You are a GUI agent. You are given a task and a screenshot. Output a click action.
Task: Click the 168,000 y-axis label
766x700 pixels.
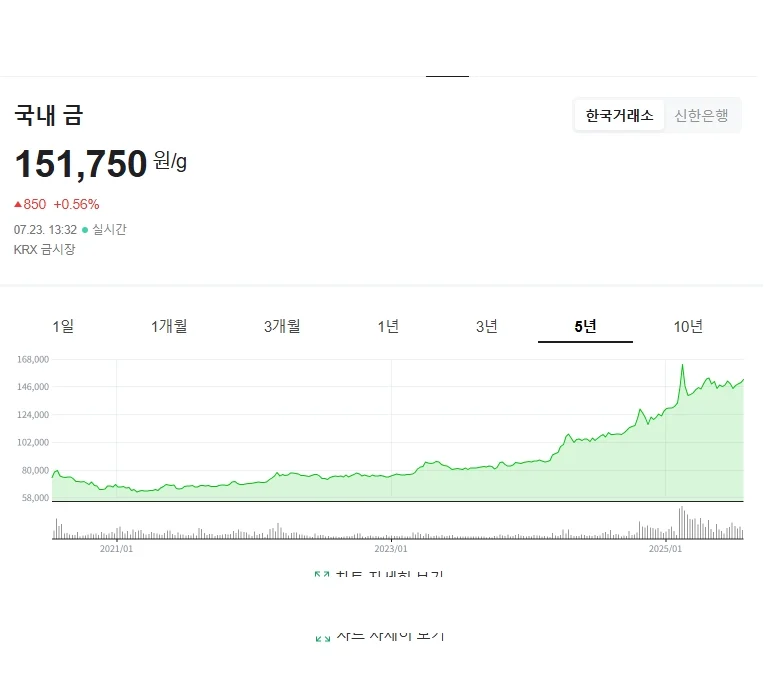[33, 360]
